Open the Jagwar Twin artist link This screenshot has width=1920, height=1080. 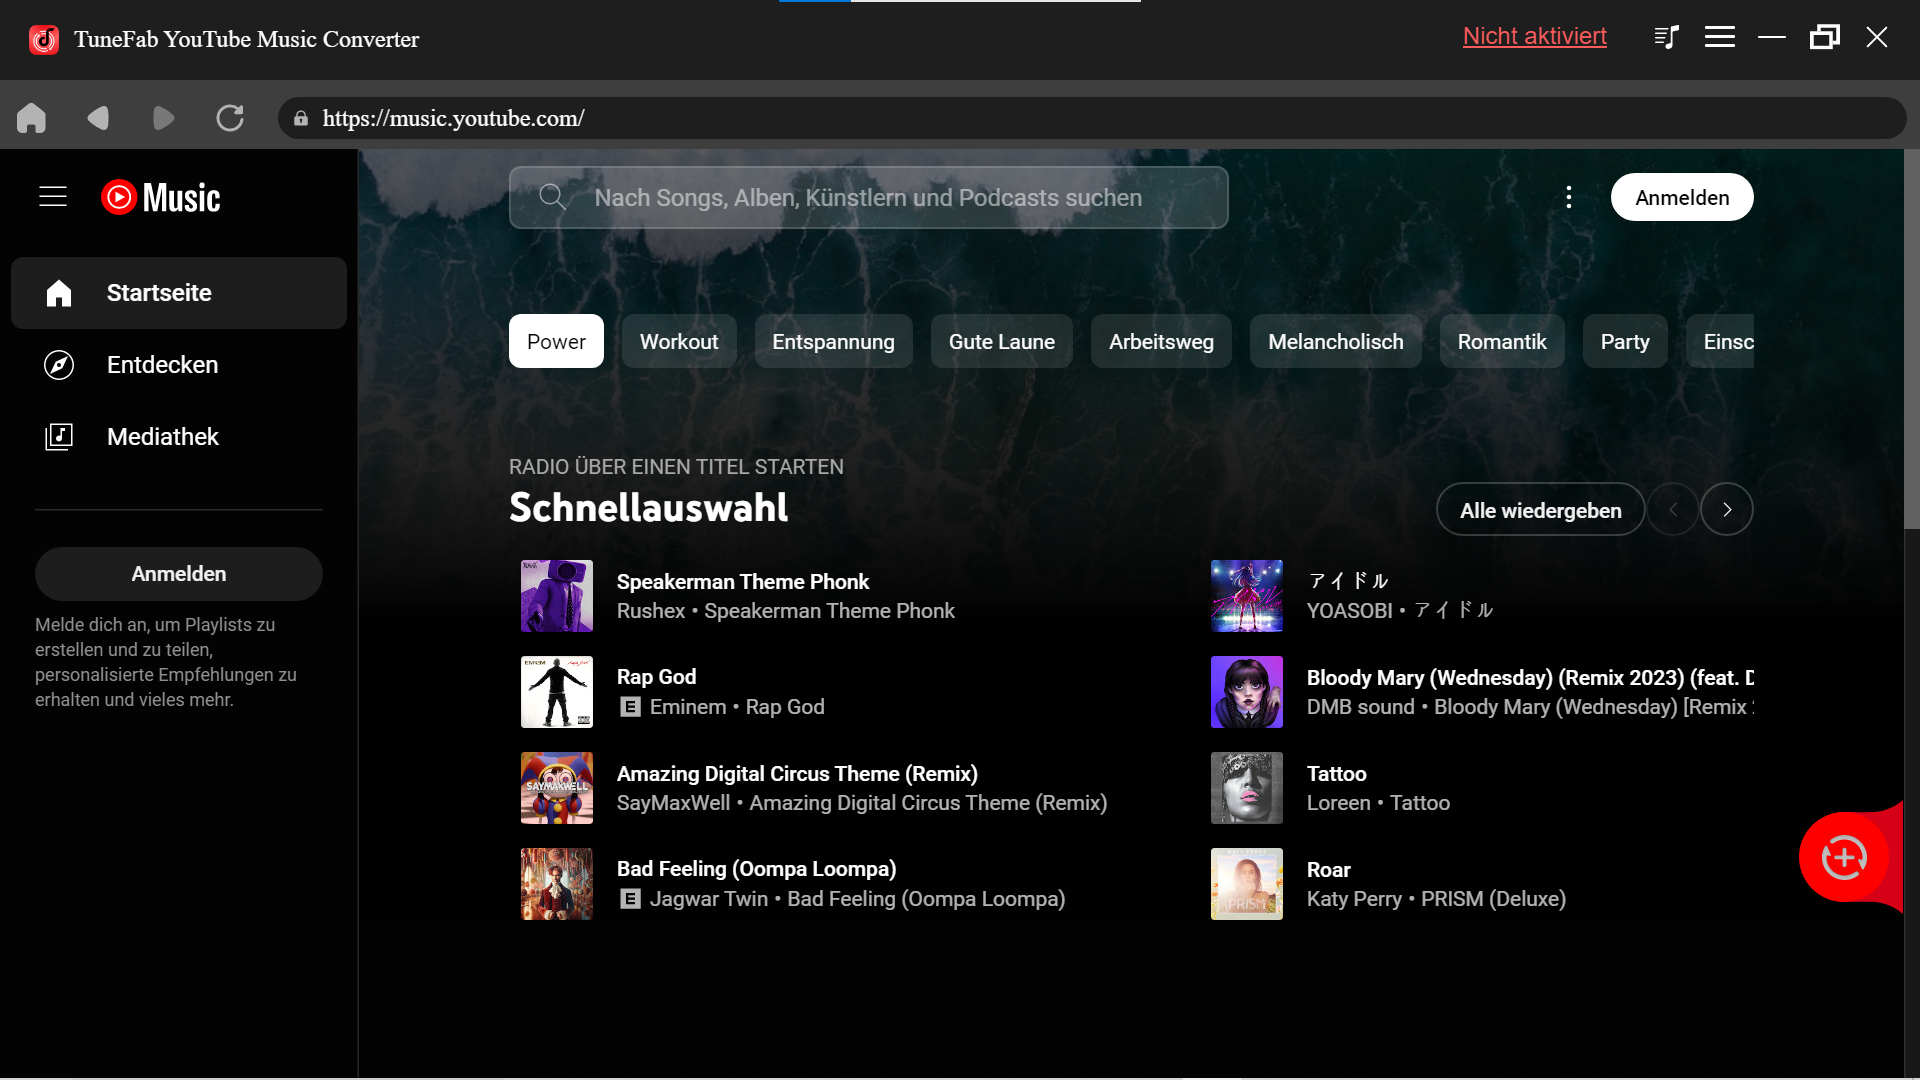709,899
